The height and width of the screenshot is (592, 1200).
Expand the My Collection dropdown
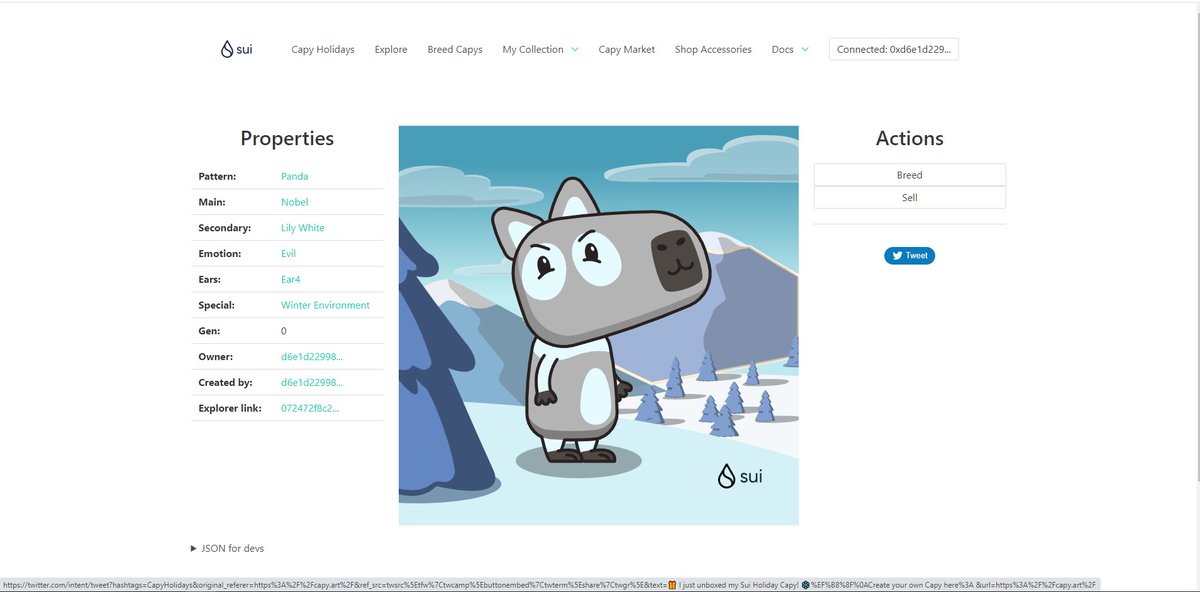(540, 49)
